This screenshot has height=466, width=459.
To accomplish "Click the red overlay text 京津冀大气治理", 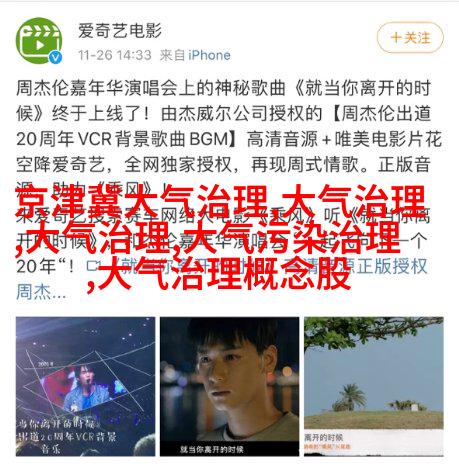I will 142,200.
